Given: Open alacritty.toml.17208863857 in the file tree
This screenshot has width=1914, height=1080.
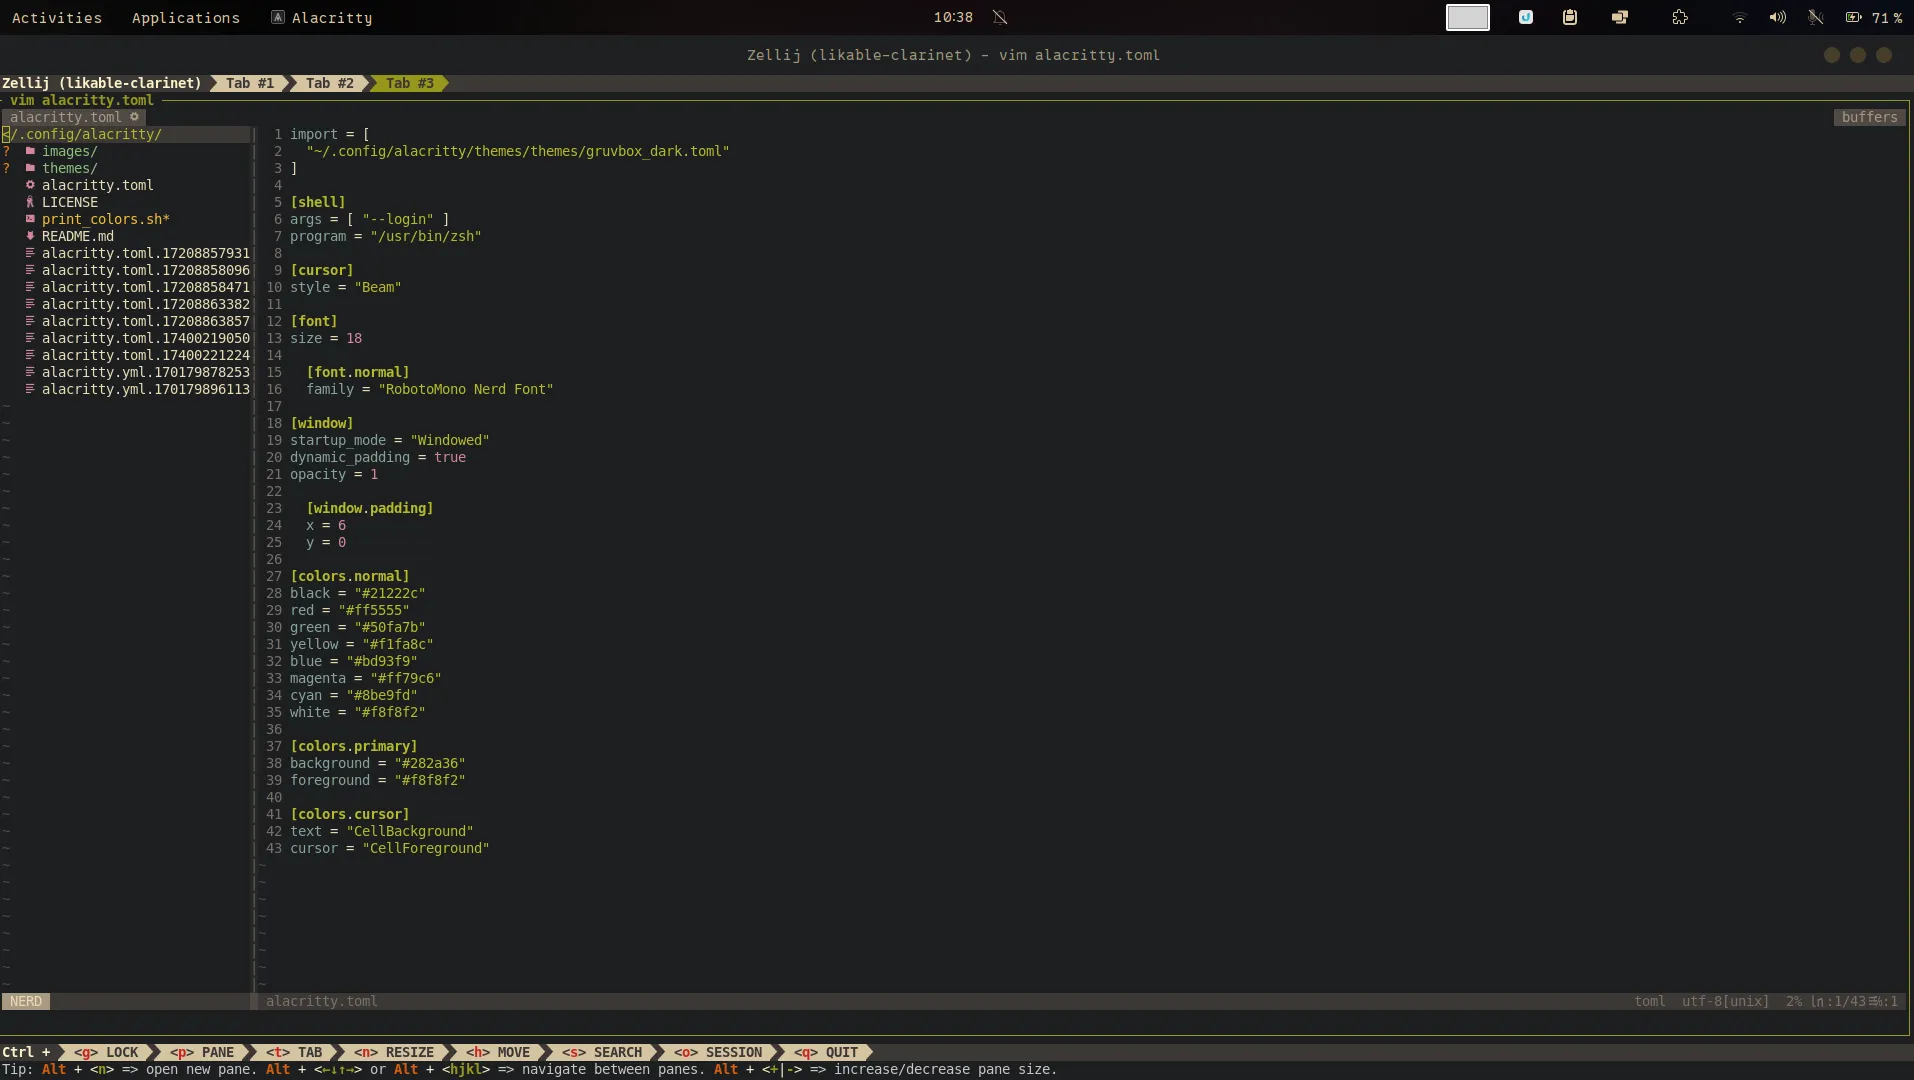Looking at the screenshot, I should [146, 321].
